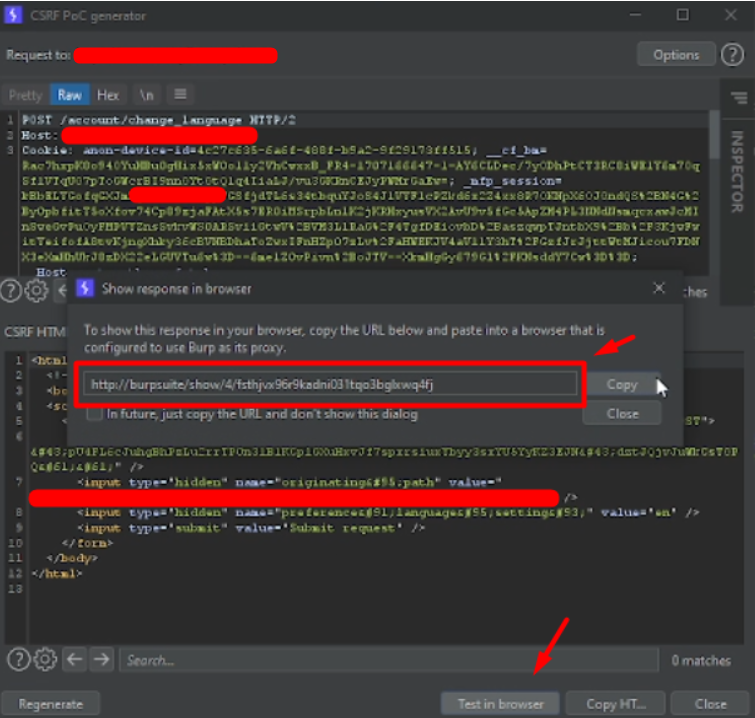Maximize the CSRF PoC generator window
Image resolution: width=755 pixels, height=718 pixels.
(683, 15)
